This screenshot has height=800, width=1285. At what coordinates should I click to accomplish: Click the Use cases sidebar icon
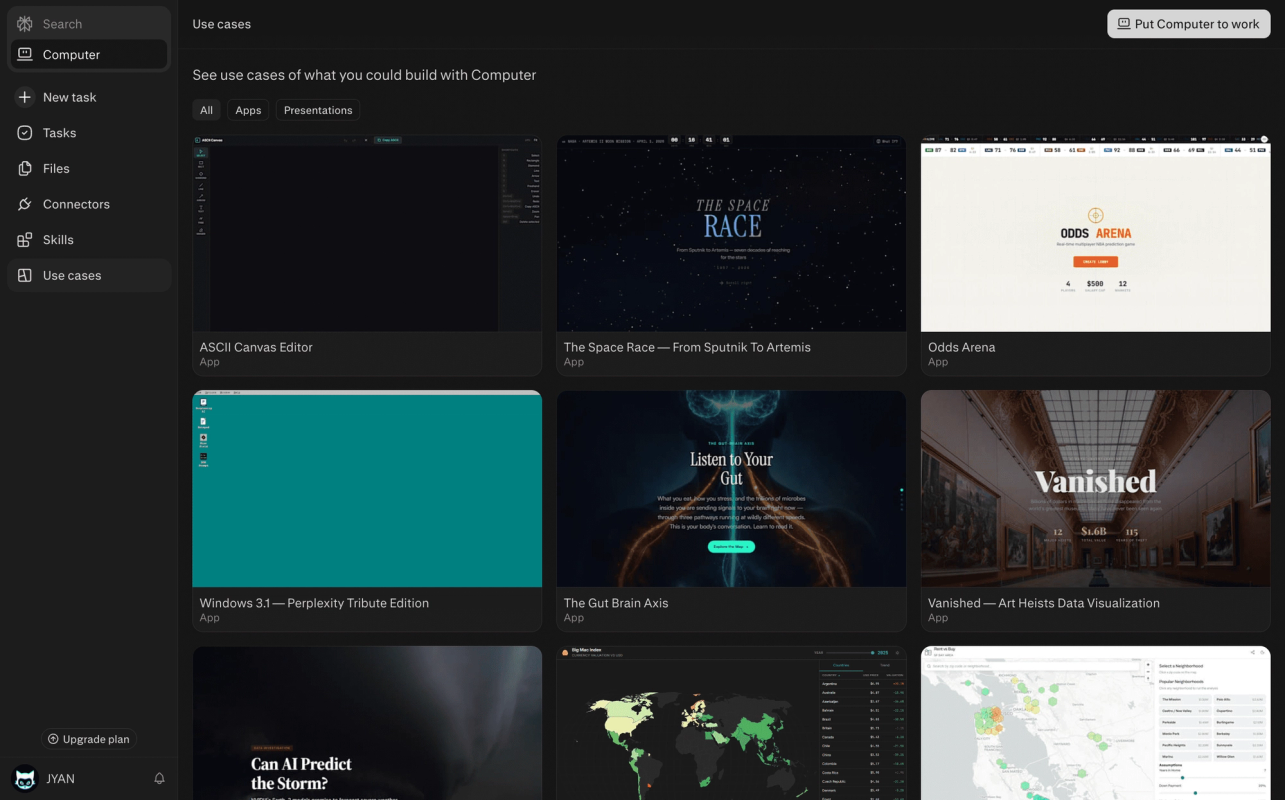(25, 275)
